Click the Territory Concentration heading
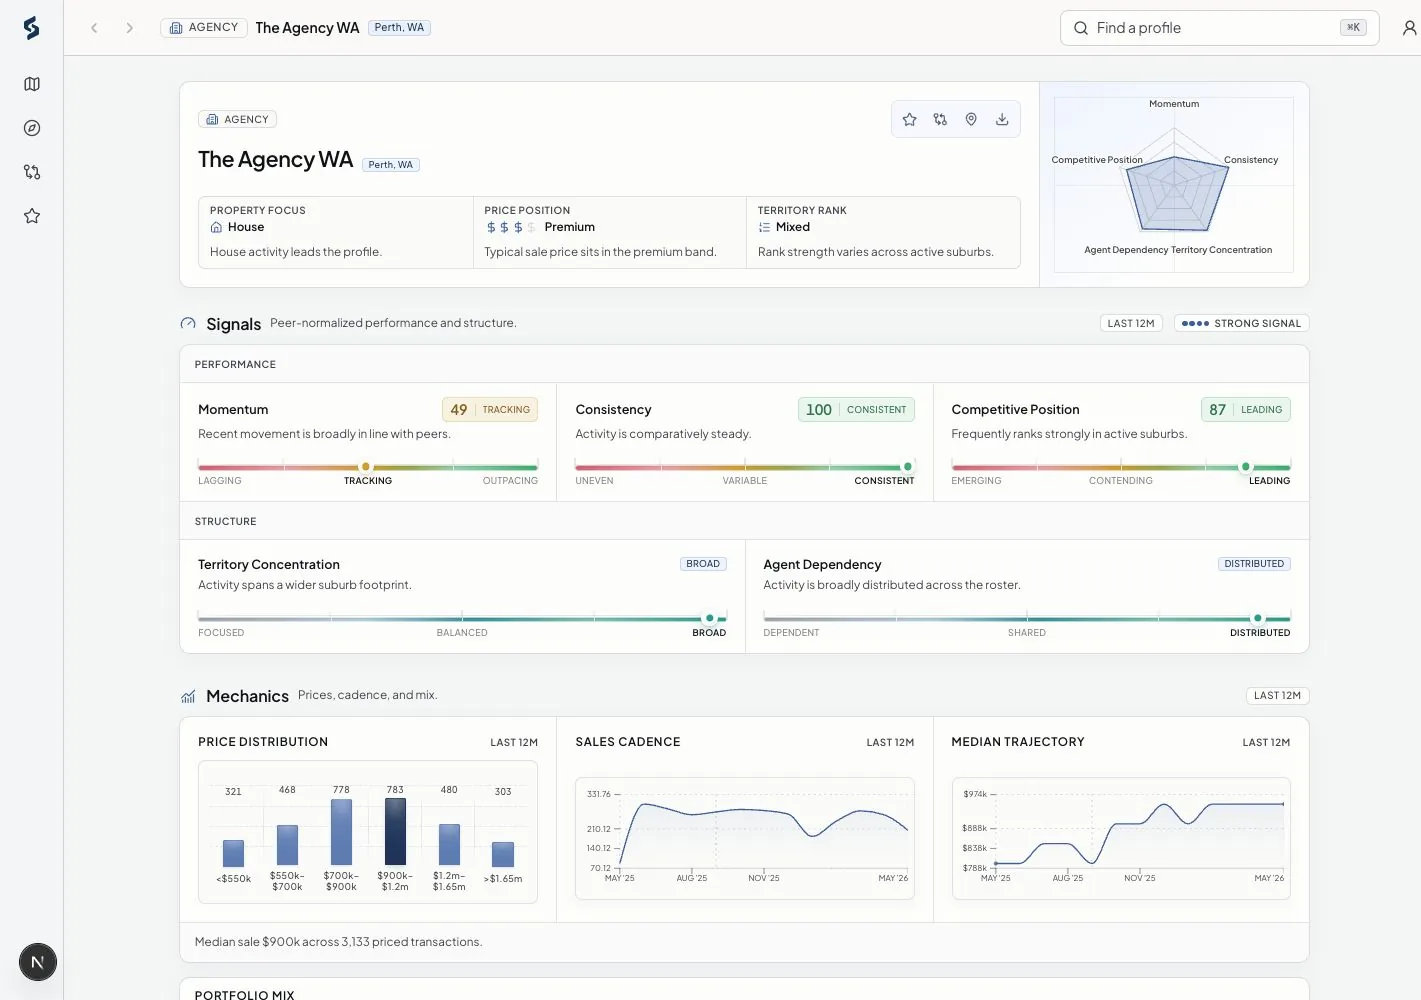Screen dimensions: 1421x1000 pos(269,564)
